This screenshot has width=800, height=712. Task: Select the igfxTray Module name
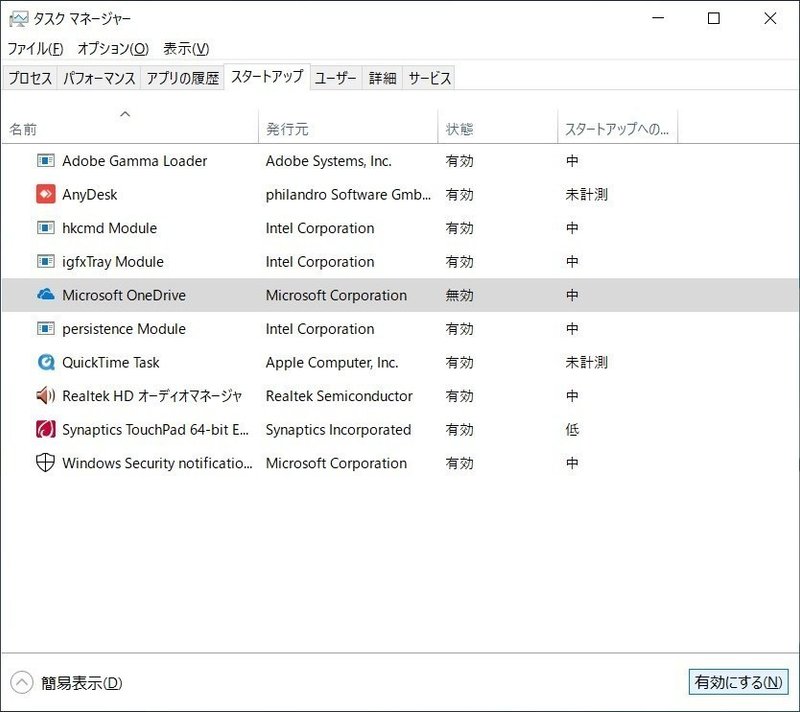pyautogui.click(x=113, y=262)
